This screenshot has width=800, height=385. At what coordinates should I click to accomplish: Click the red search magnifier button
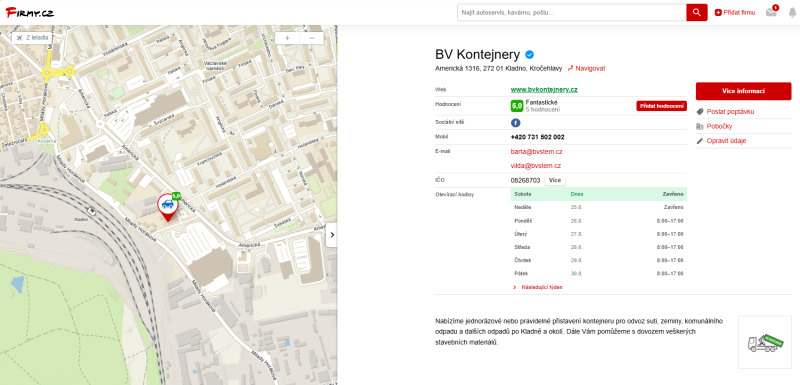point(696,12)
